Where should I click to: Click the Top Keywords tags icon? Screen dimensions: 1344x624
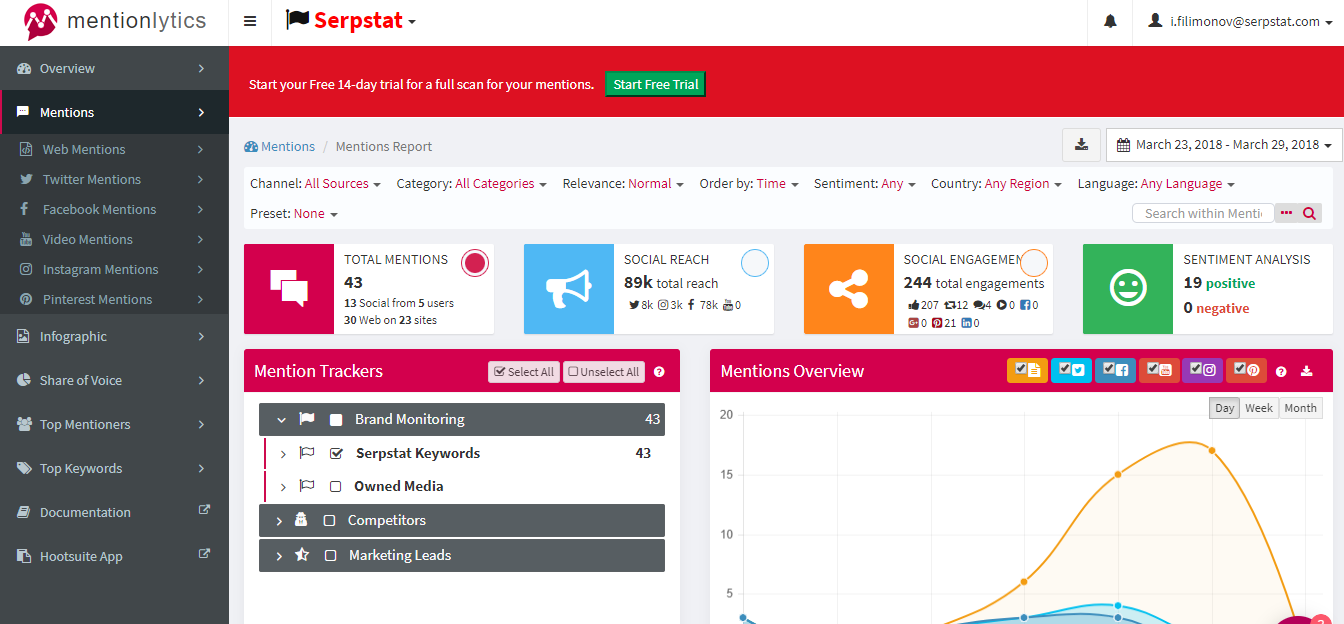click(x=24, y=469)
